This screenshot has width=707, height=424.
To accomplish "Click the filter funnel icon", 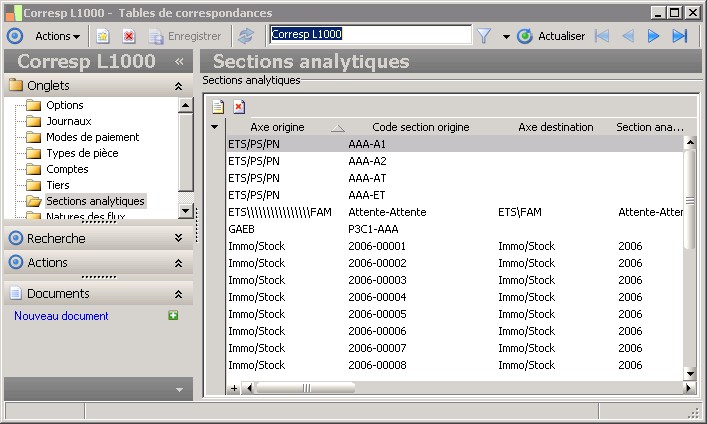I will coord(484,36).
